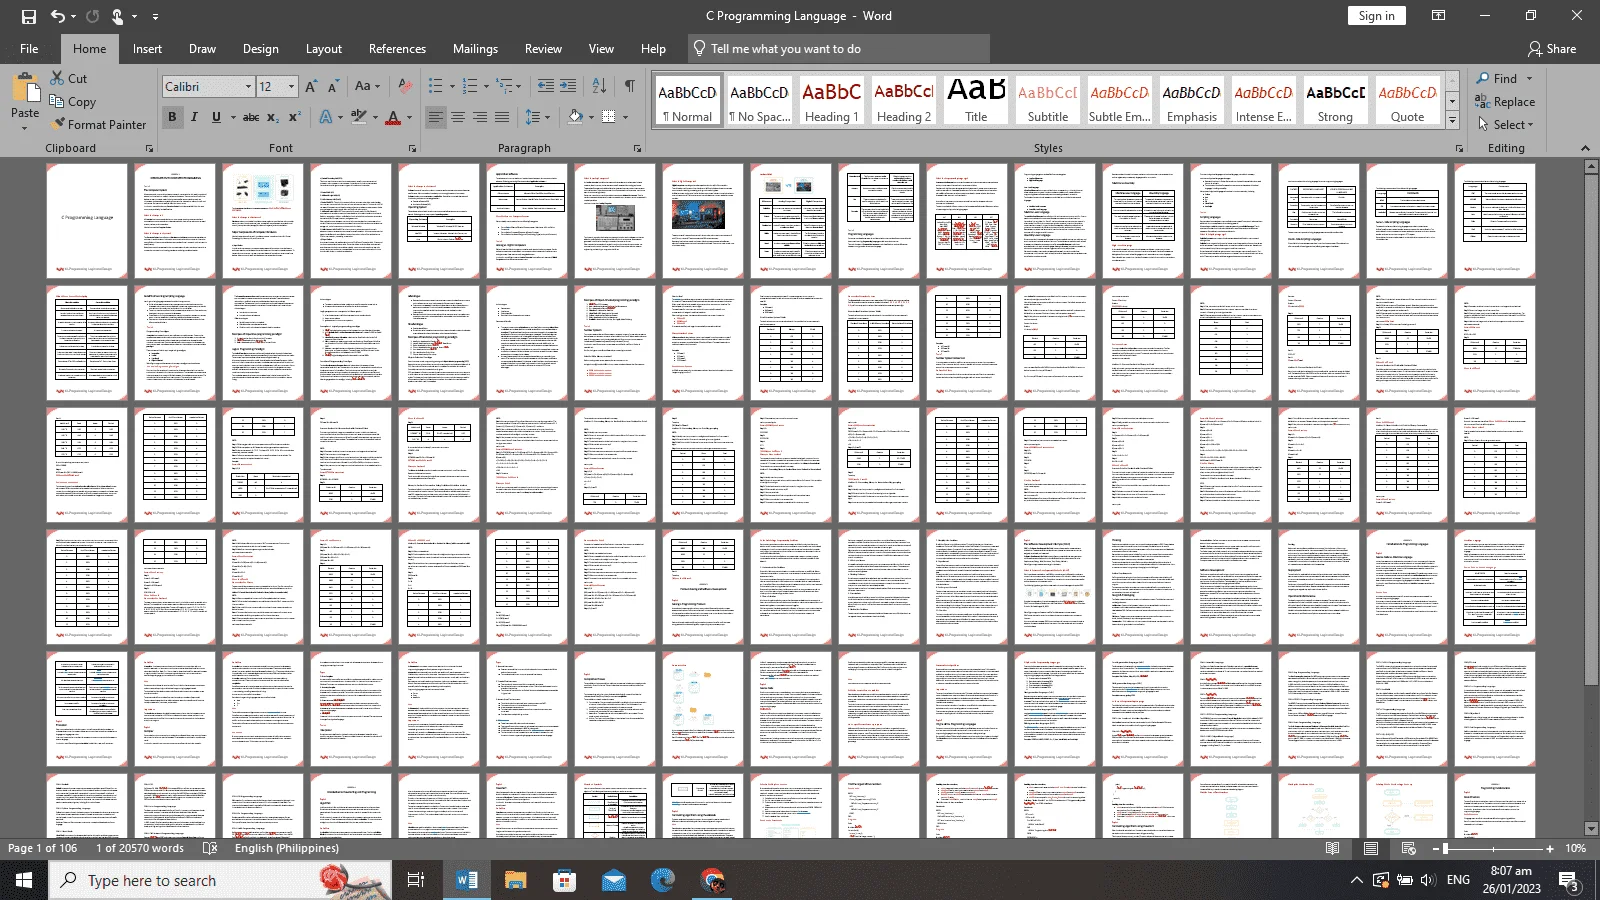Select the first page thumbnail titled C Programming Language

click(87, 221)
